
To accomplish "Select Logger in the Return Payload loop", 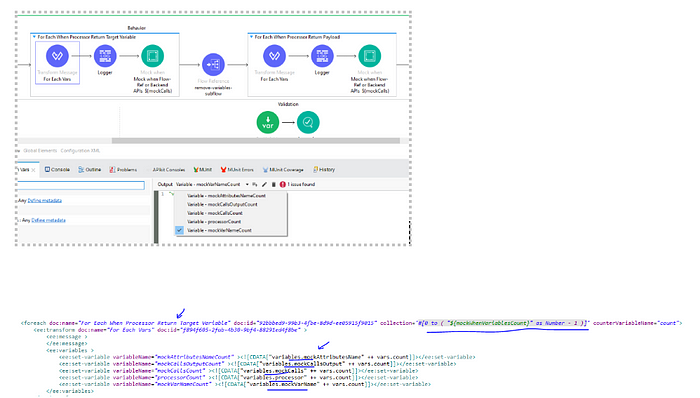I will coord(322,56).
